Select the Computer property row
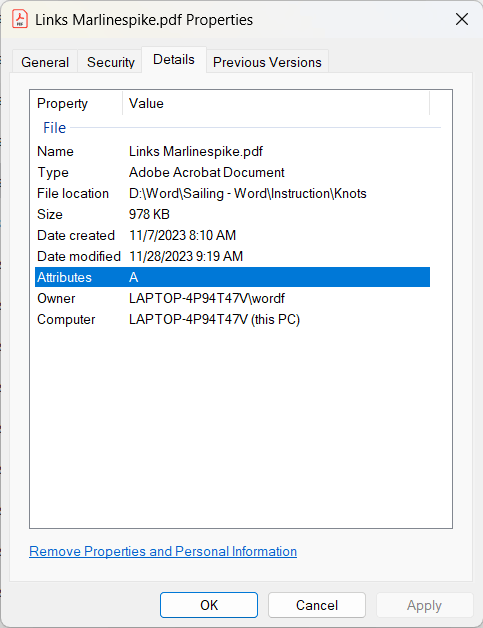 tap(232, 320)
